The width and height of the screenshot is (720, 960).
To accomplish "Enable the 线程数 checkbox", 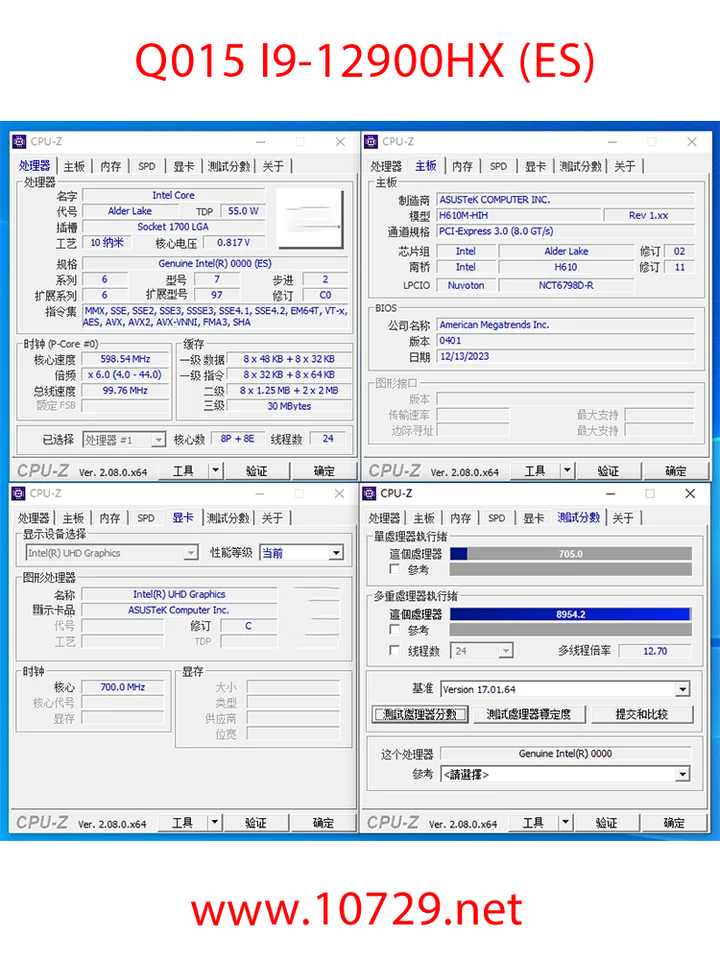I will (x=395, y=650).
